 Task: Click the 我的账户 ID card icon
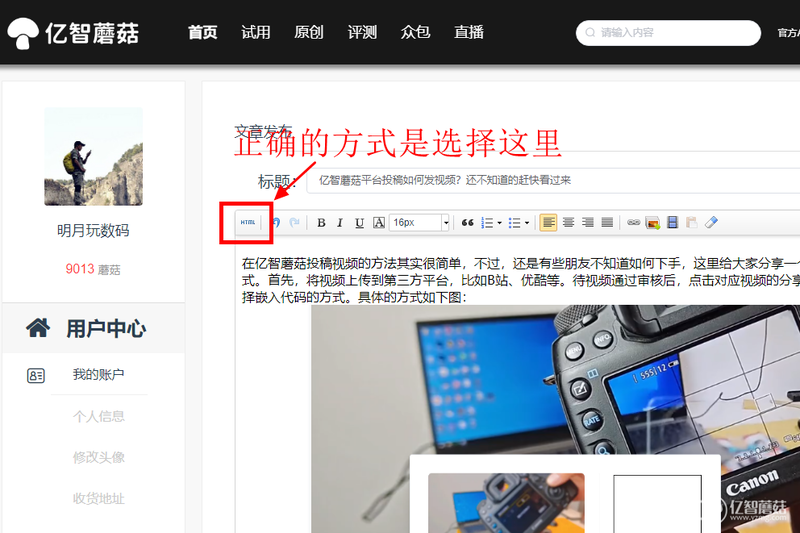coord(36,376)
